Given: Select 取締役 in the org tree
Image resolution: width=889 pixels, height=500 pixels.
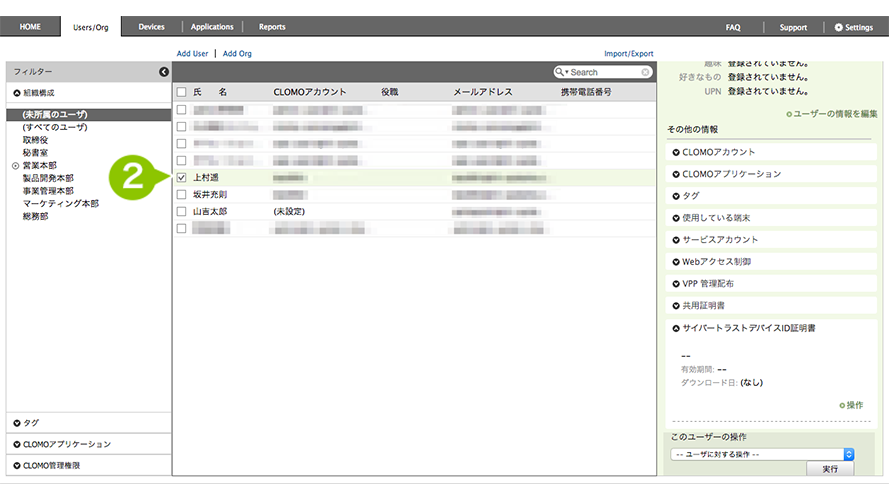Looking at the screenshot, I should click(35, 140).
